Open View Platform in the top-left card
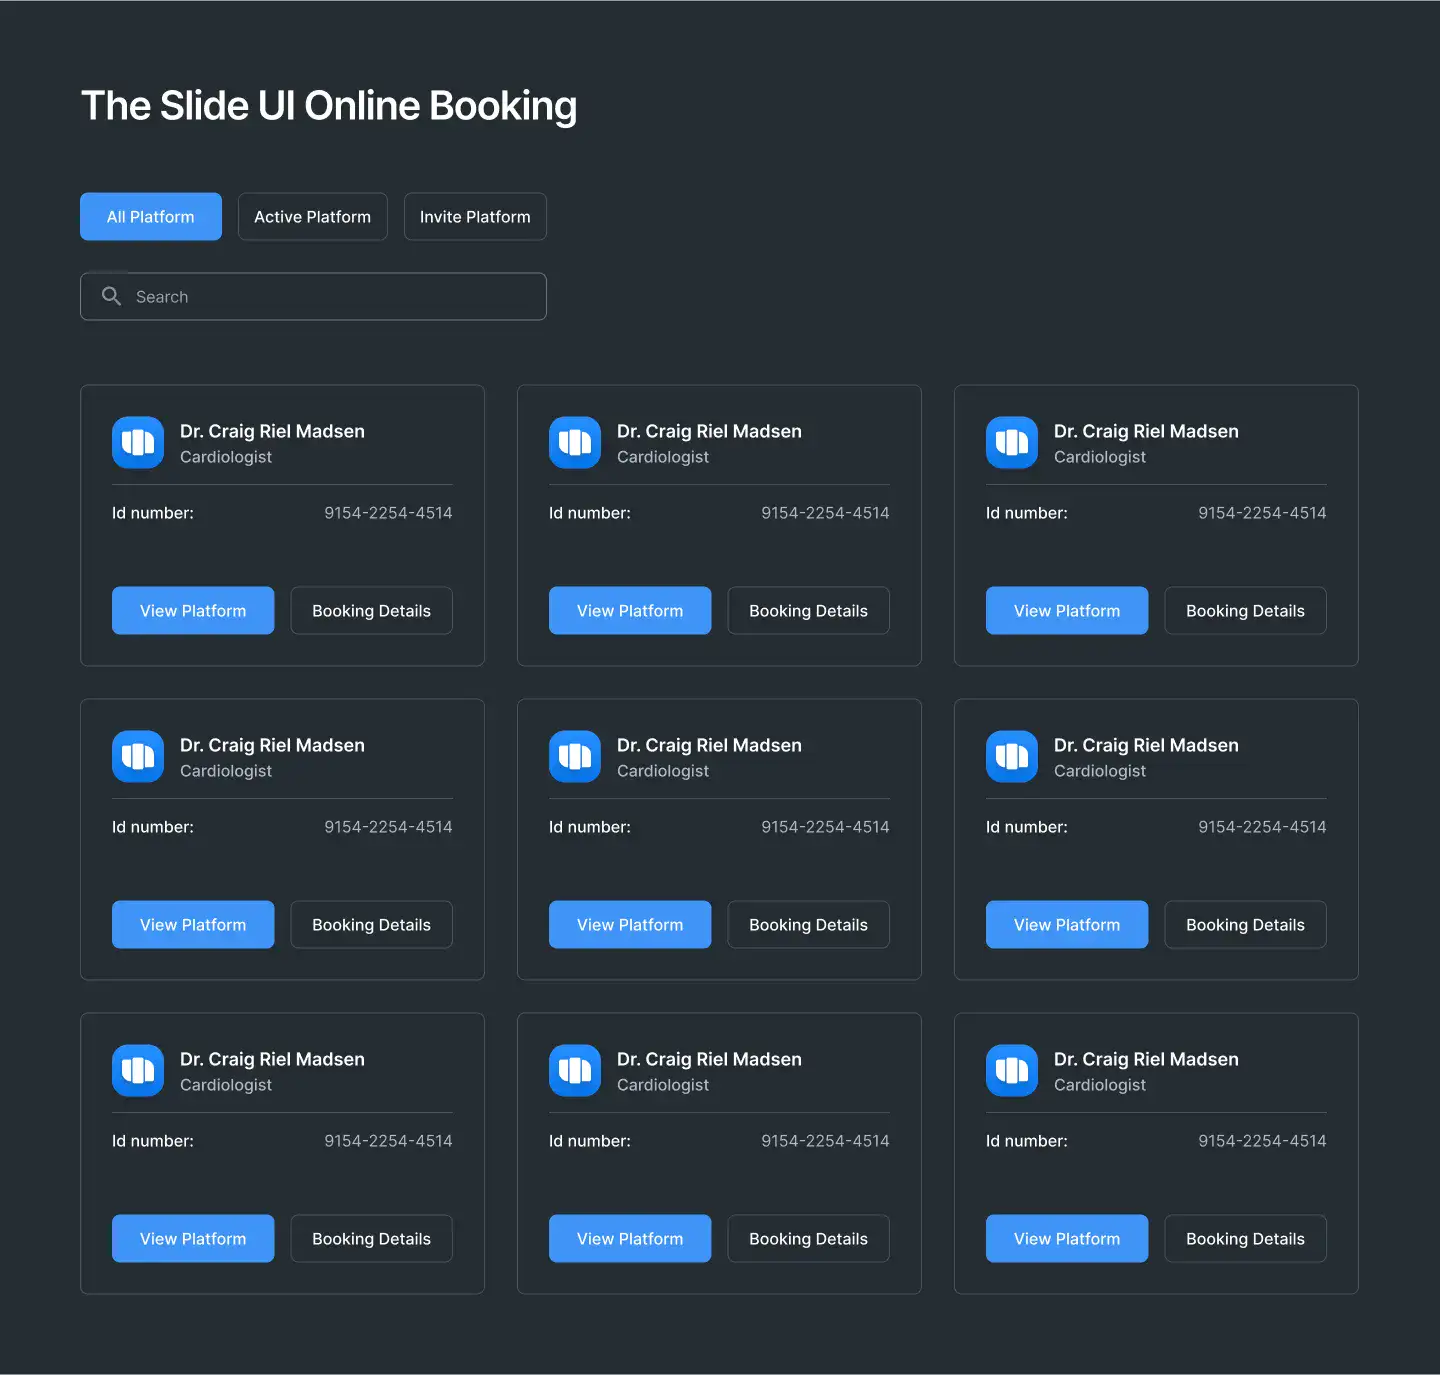 click(x=193, y=610)
